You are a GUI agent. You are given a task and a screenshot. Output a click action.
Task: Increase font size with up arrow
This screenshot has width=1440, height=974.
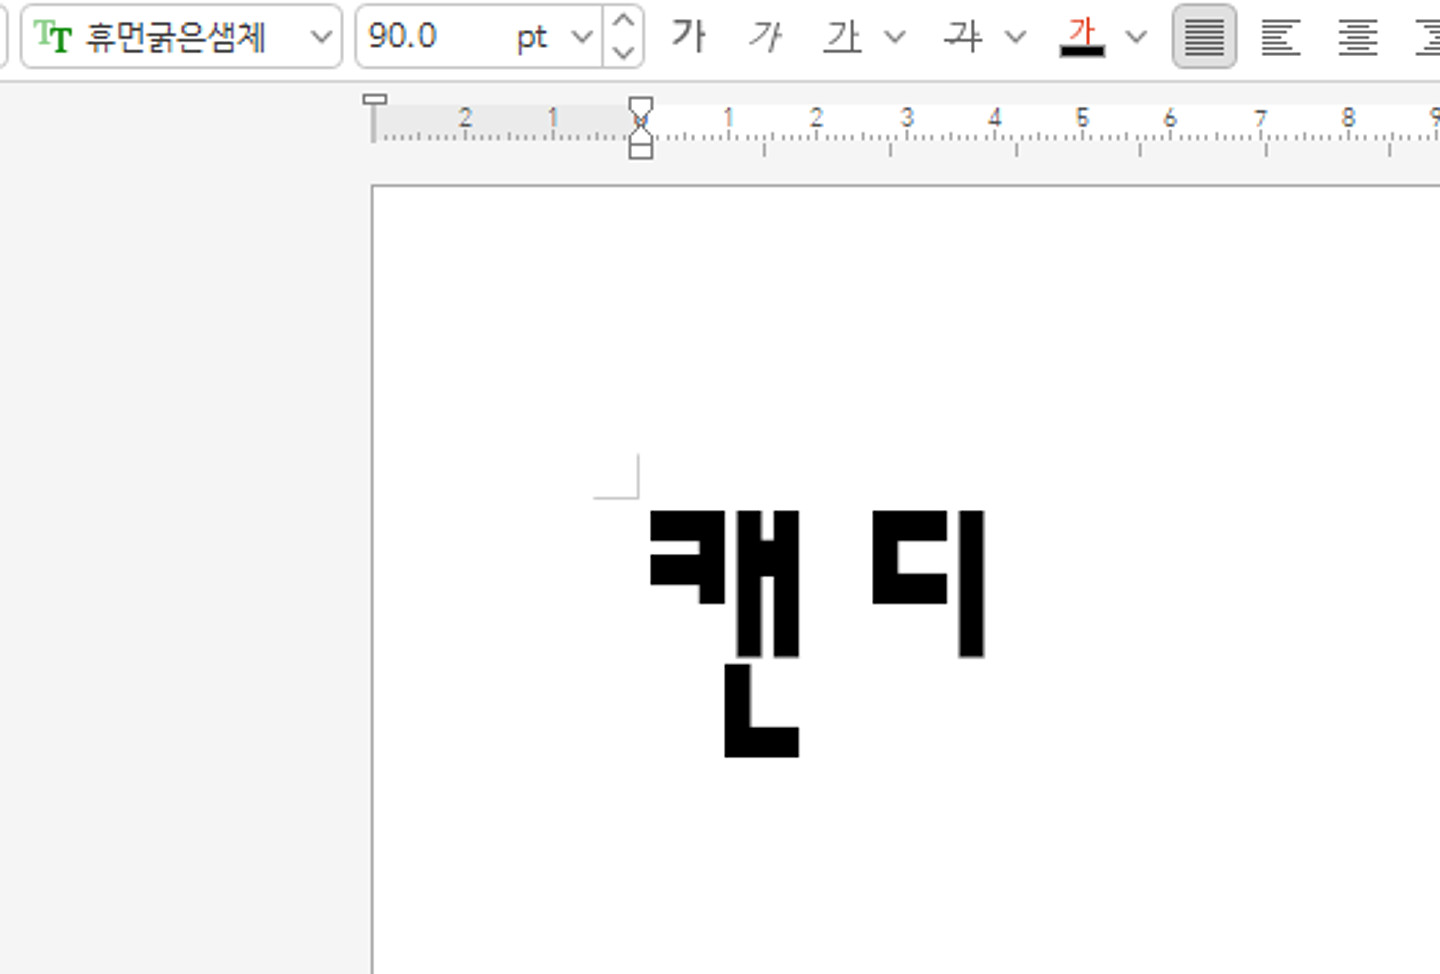(624, 21)
